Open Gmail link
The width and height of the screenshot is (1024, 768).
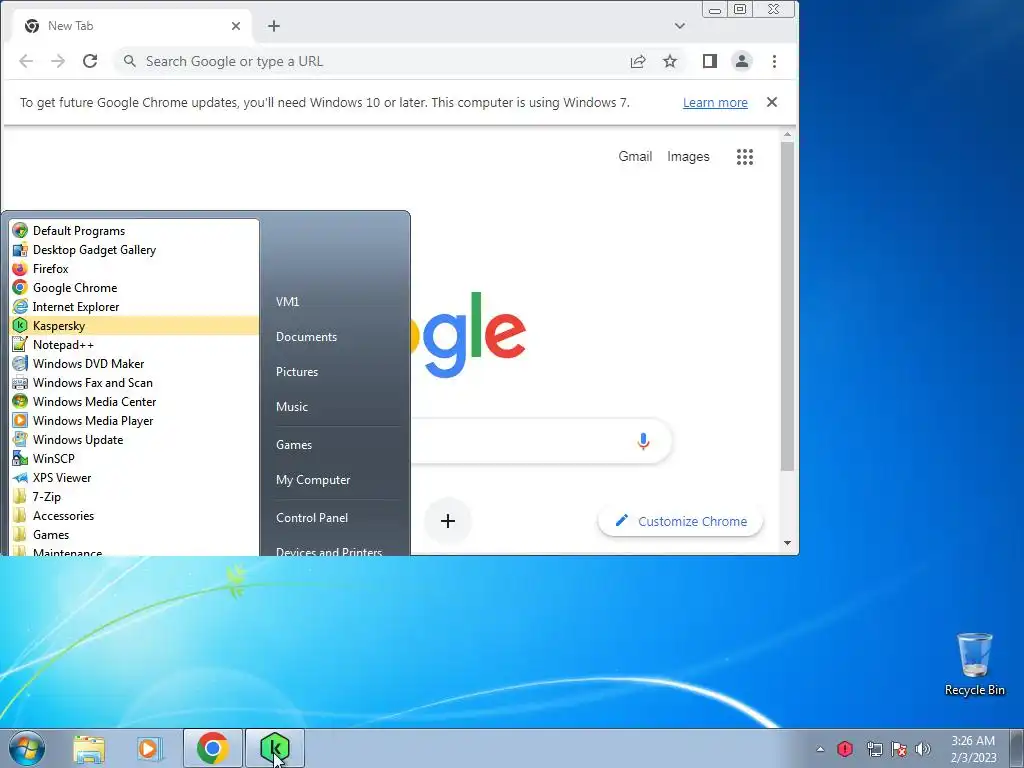tap(635, 156)
